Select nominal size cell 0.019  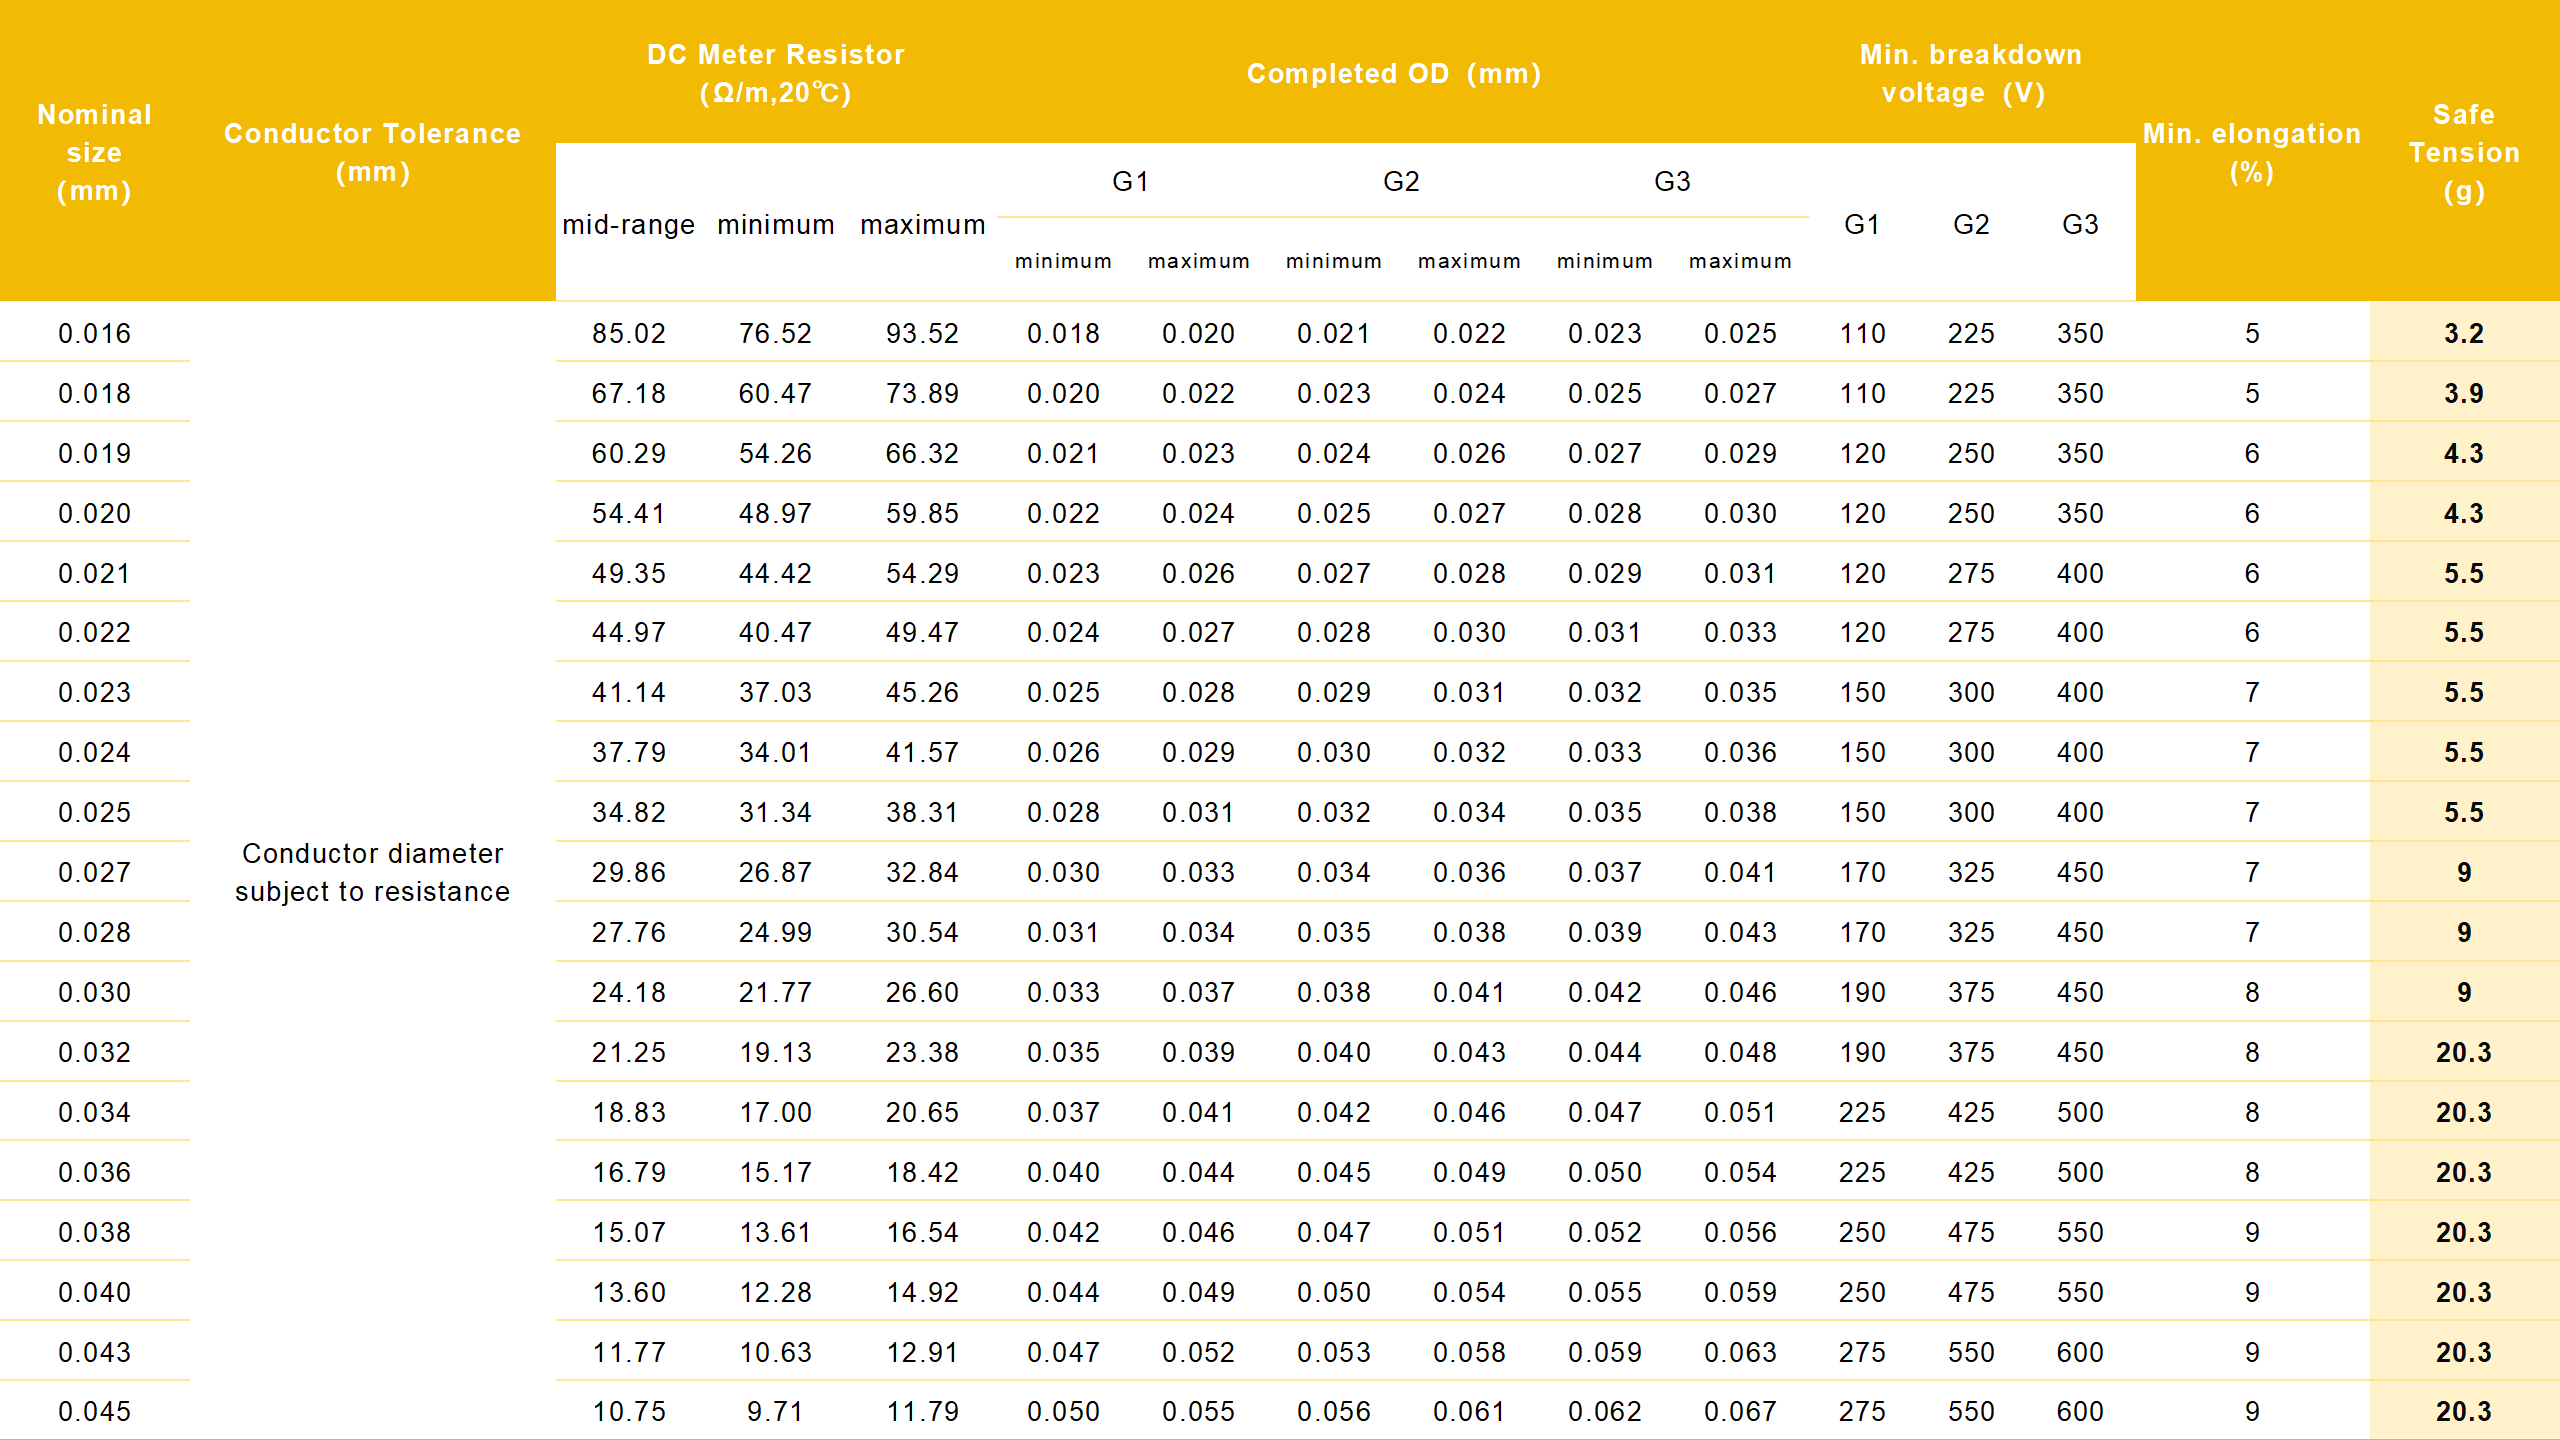pos(94,453)
